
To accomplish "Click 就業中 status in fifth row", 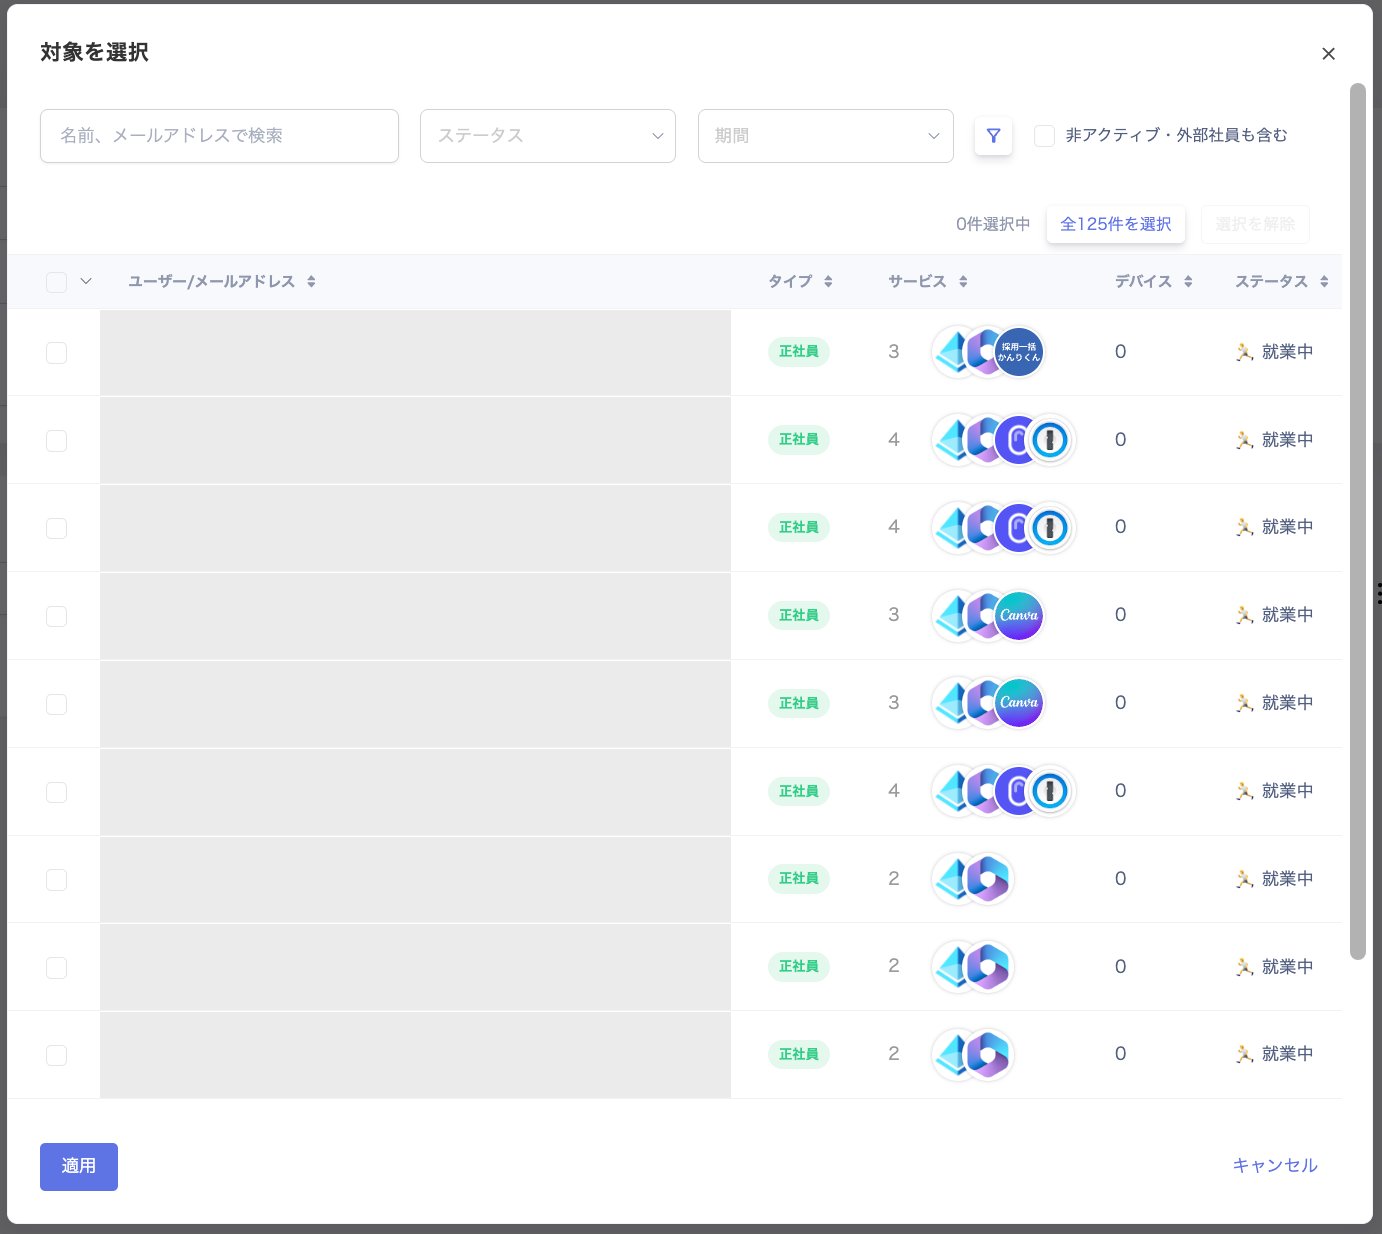I will pos(1288,703).
